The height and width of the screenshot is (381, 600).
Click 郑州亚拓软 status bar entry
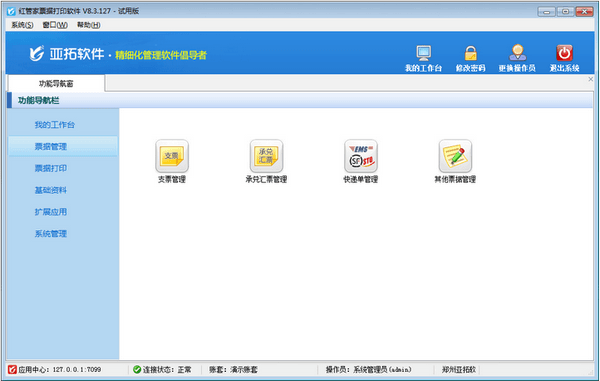tap(459, 370)
